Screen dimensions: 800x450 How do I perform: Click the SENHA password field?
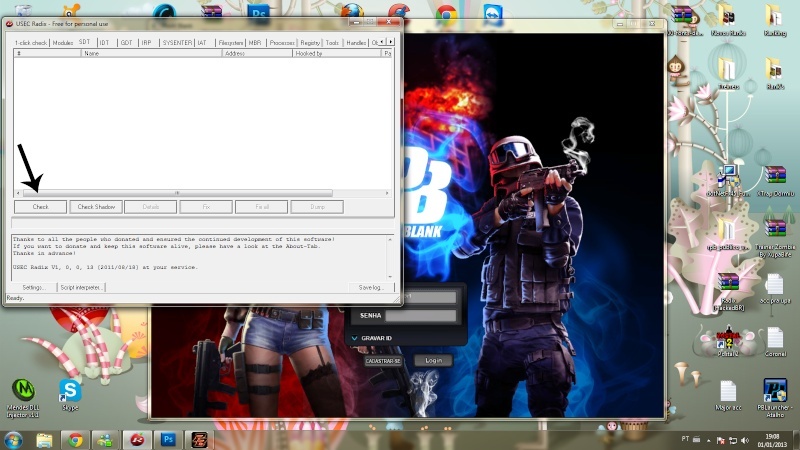click(x=421, y=316)
